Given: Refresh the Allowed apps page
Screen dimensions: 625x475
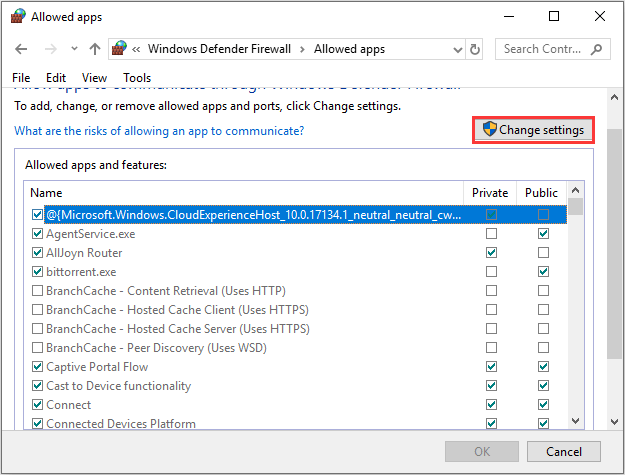Looking at the screenshot, I should click(474, 49).
